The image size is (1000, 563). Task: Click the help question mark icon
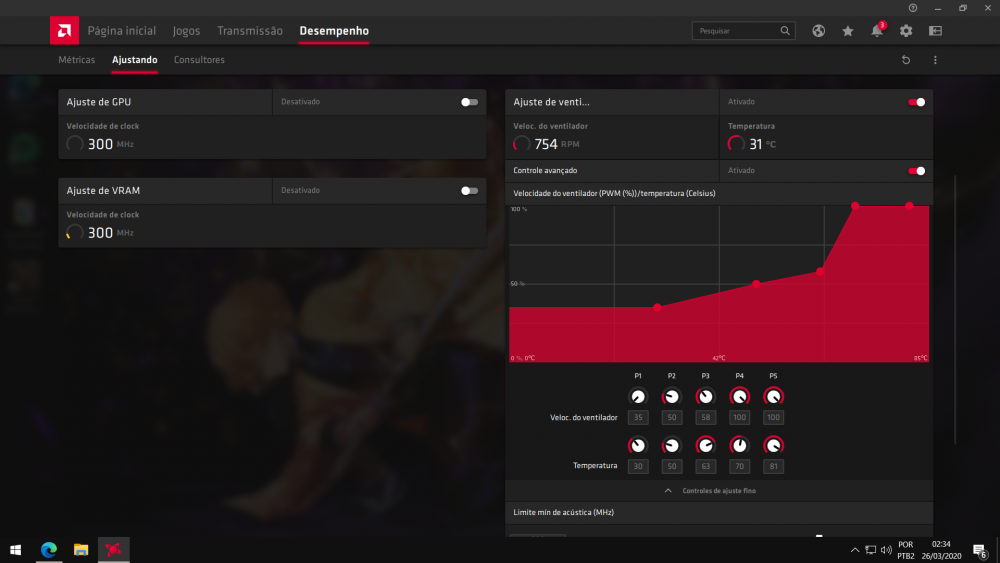(912, 8)
